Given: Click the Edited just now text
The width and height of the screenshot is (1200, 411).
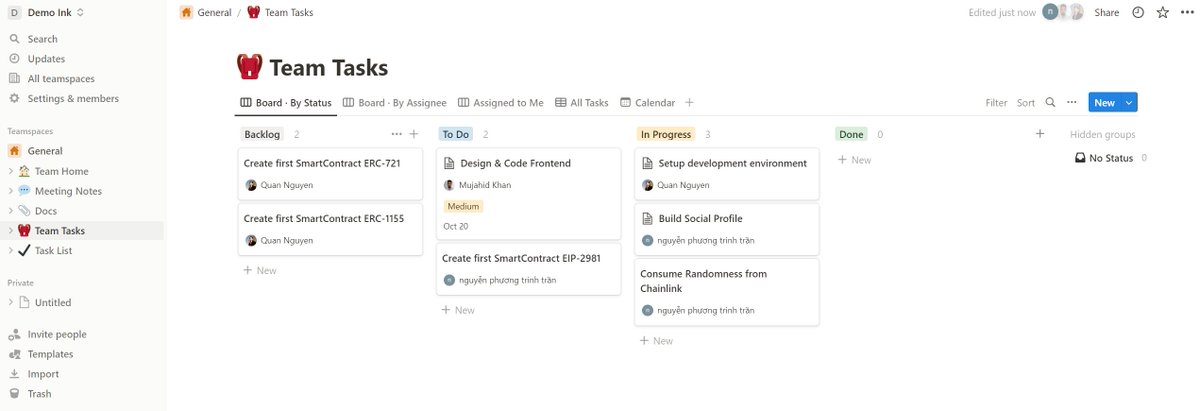Looking at the screenshot, I should [1002, 13].
